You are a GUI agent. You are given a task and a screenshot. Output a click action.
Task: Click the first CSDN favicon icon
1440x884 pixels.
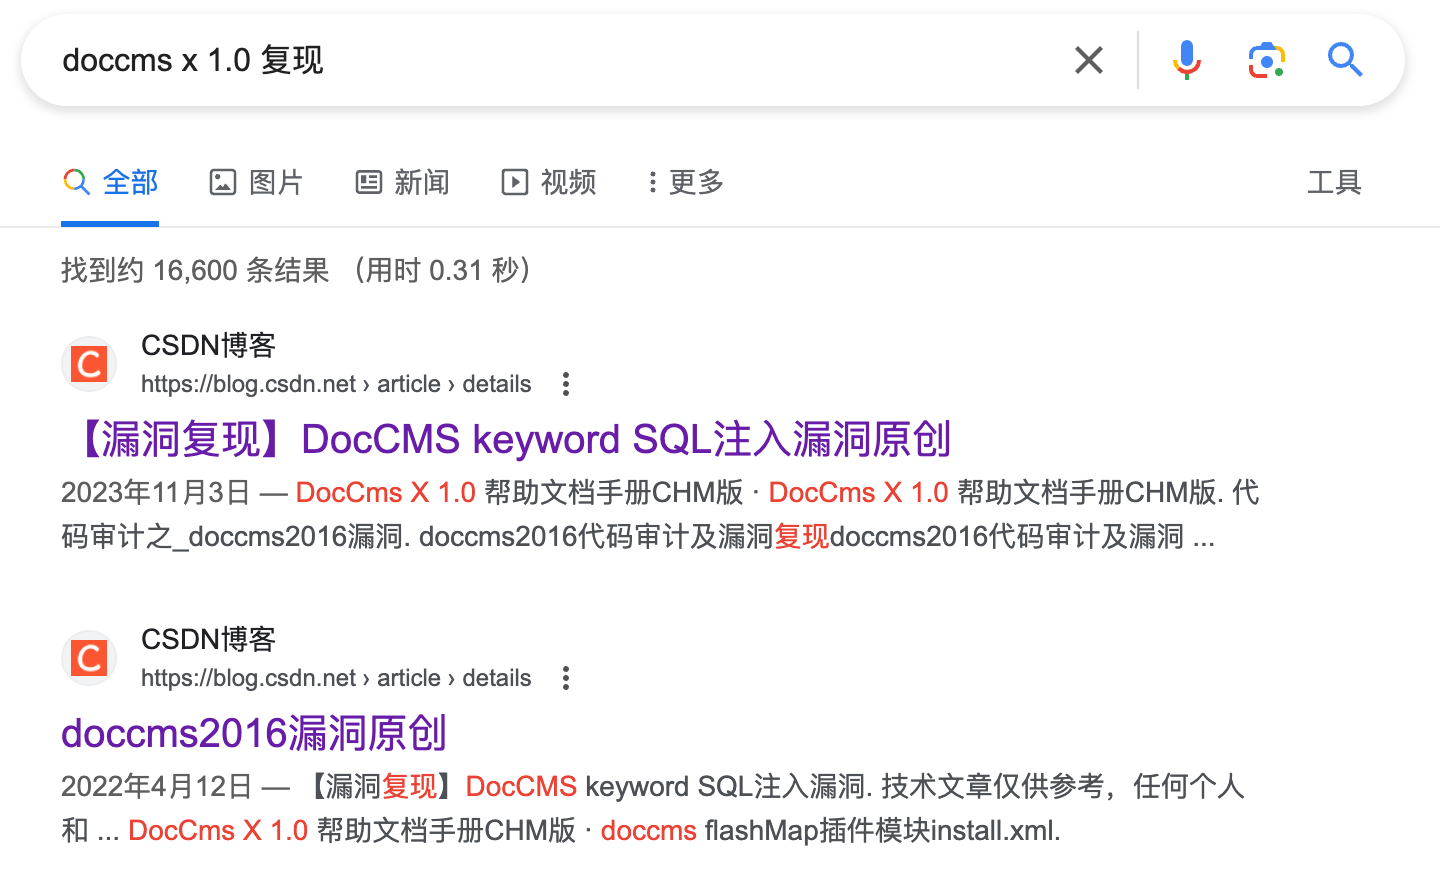pyautogui.click(x=89, y=364)
